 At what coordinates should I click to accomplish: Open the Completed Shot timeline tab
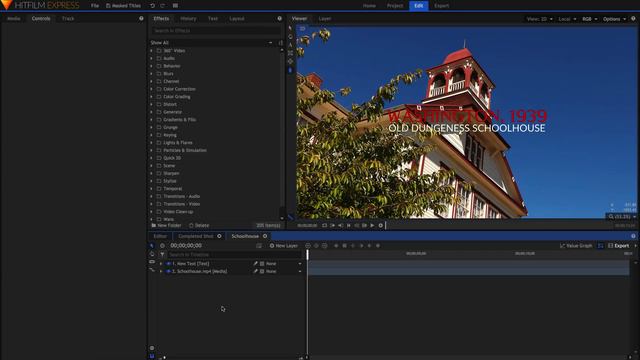(196, 236)
